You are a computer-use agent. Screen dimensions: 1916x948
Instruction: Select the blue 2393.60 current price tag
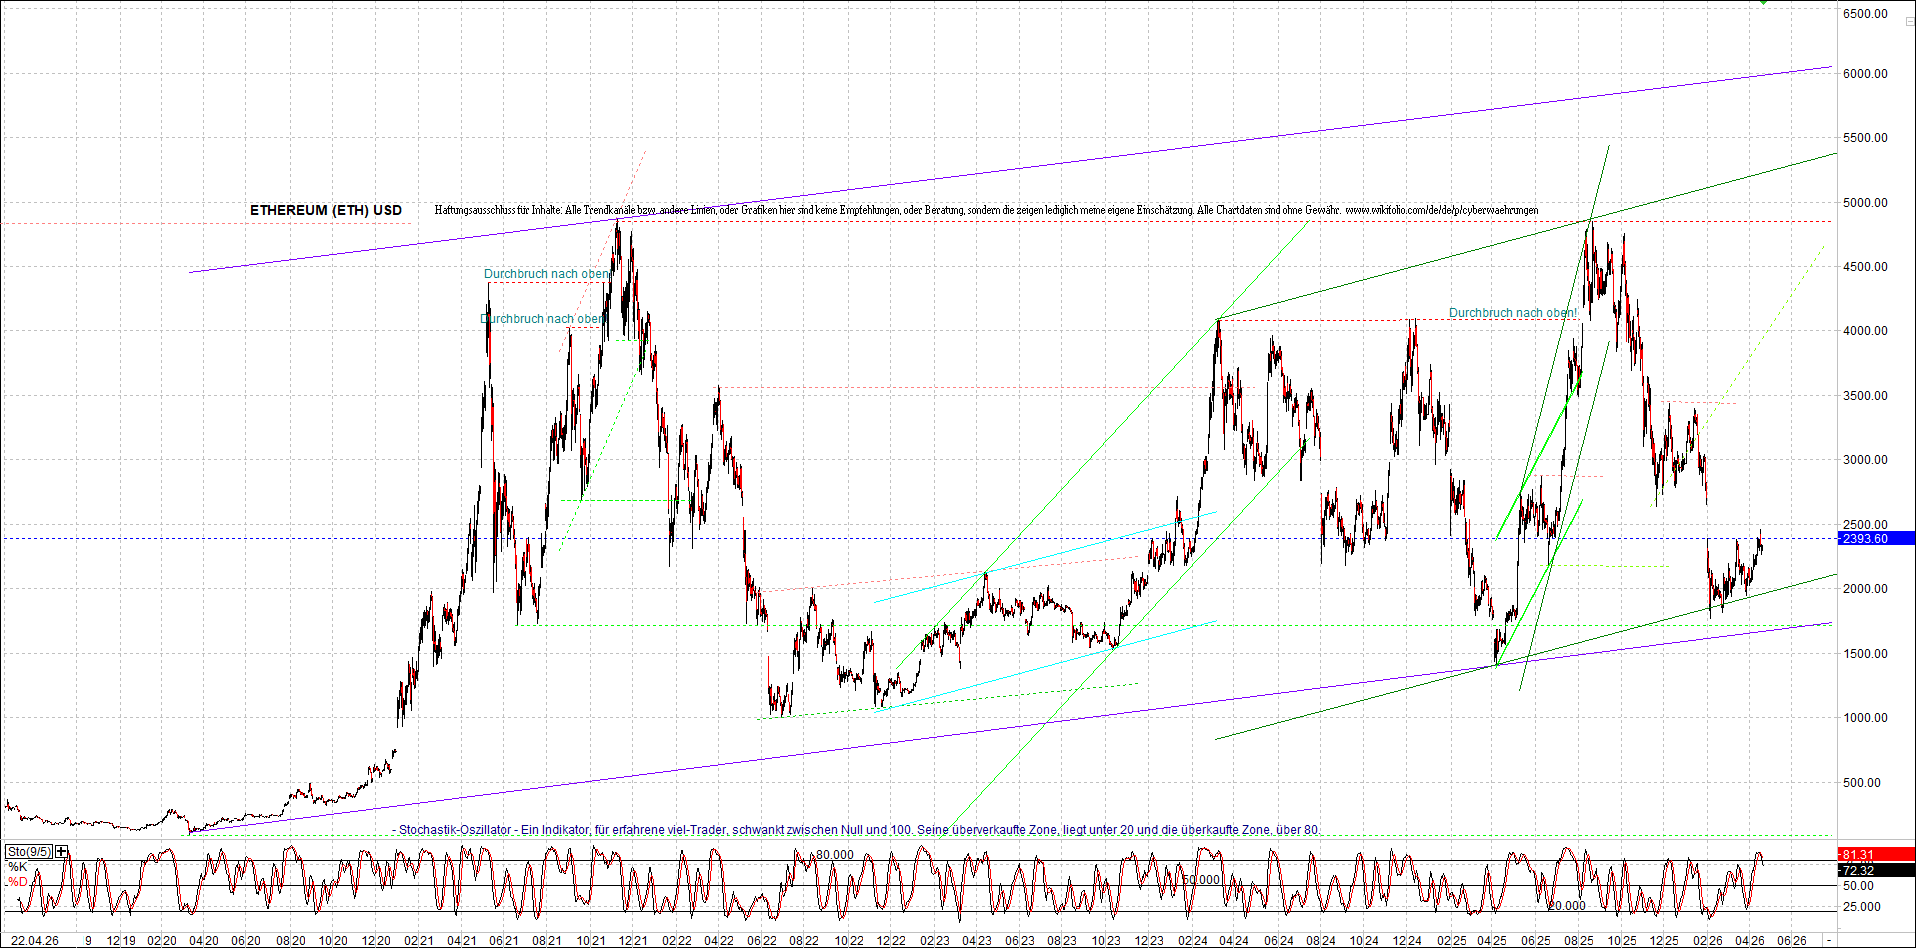pos(1875,539)
